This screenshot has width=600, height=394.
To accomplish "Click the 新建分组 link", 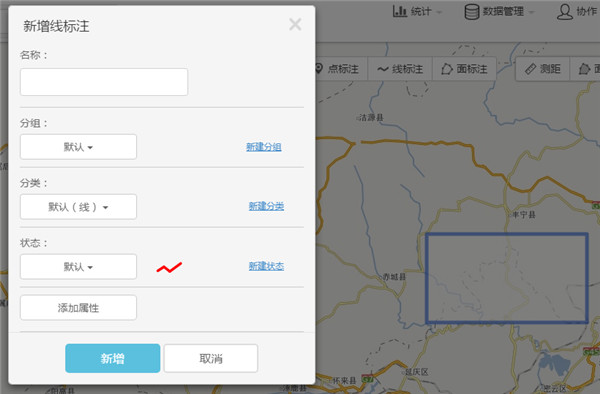I will 264,147.
